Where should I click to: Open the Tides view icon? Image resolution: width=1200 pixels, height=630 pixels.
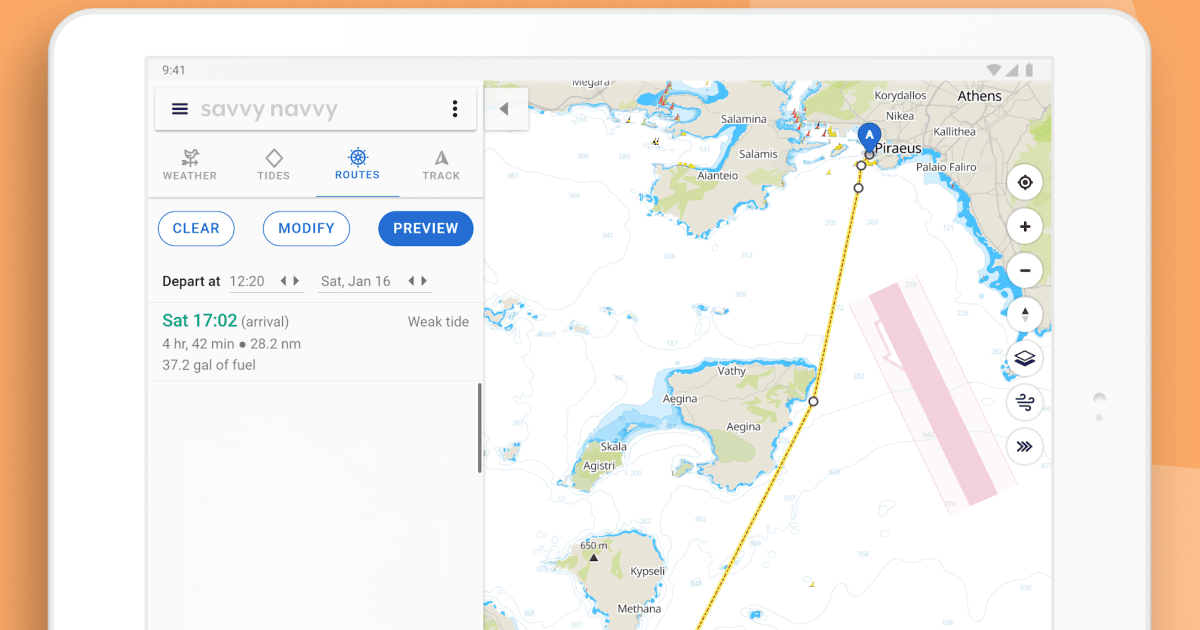tap(273, 163)
